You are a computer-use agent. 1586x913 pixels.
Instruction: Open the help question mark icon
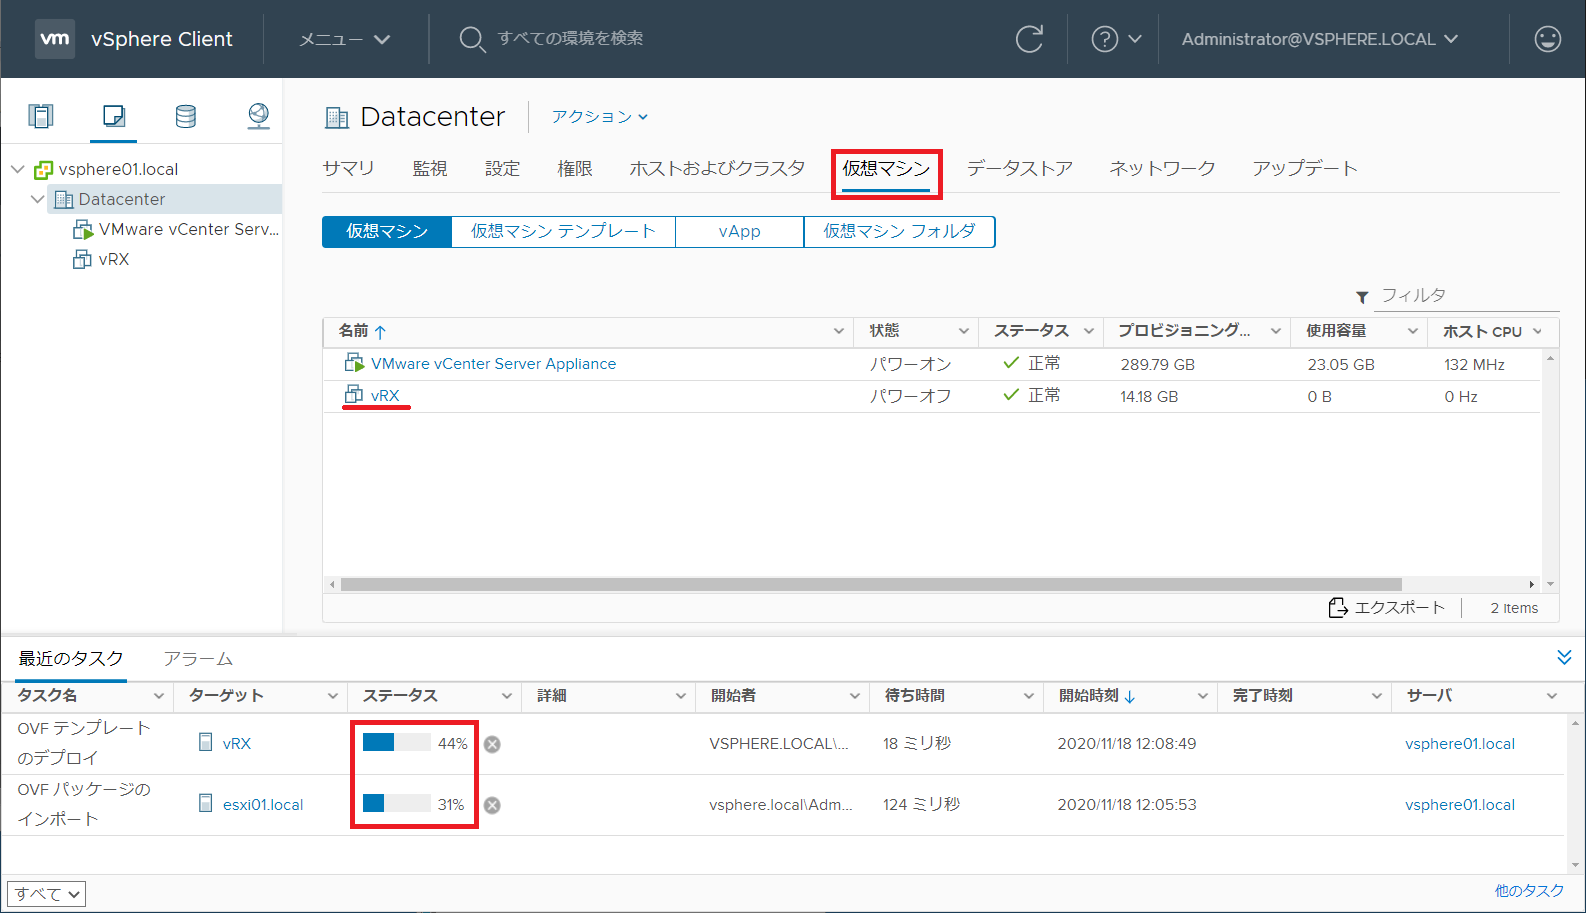pyautogui.click(x=1105, y=39)
